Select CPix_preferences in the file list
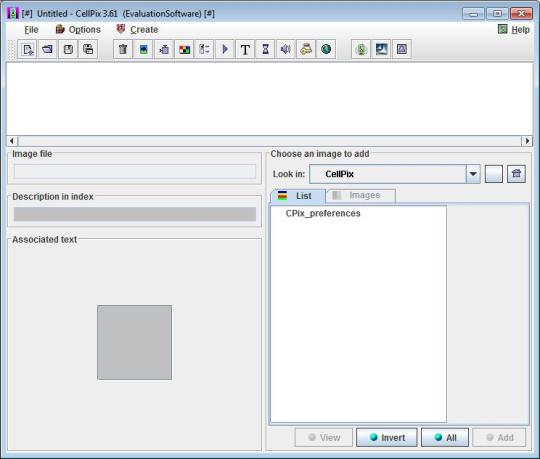 coord(323,213)
